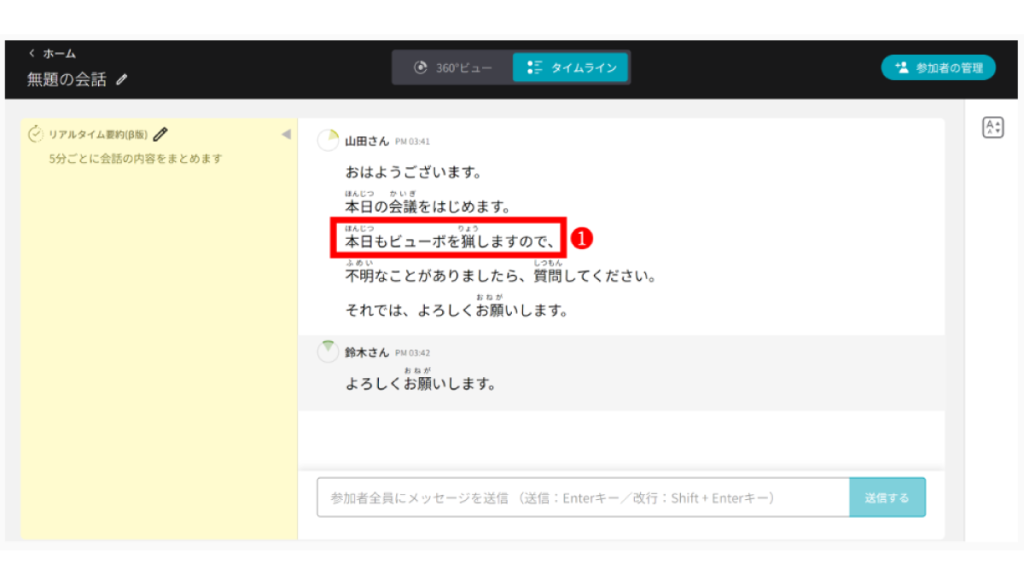The height and width of the screenshot is (576, 1024).
Task: Click the pencil icon next to 無題の会話
Action: coord(122,79)
